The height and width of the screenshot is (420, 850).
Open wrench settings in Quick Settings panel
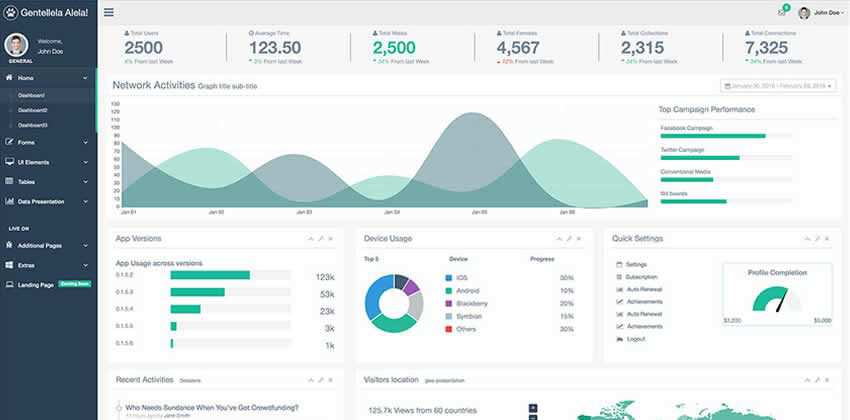click(817, 239)
